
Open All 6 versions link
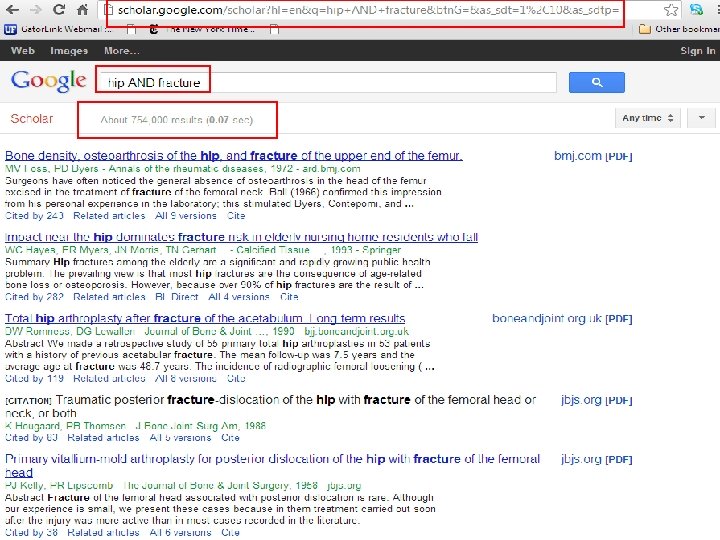(x=180, y=532)
